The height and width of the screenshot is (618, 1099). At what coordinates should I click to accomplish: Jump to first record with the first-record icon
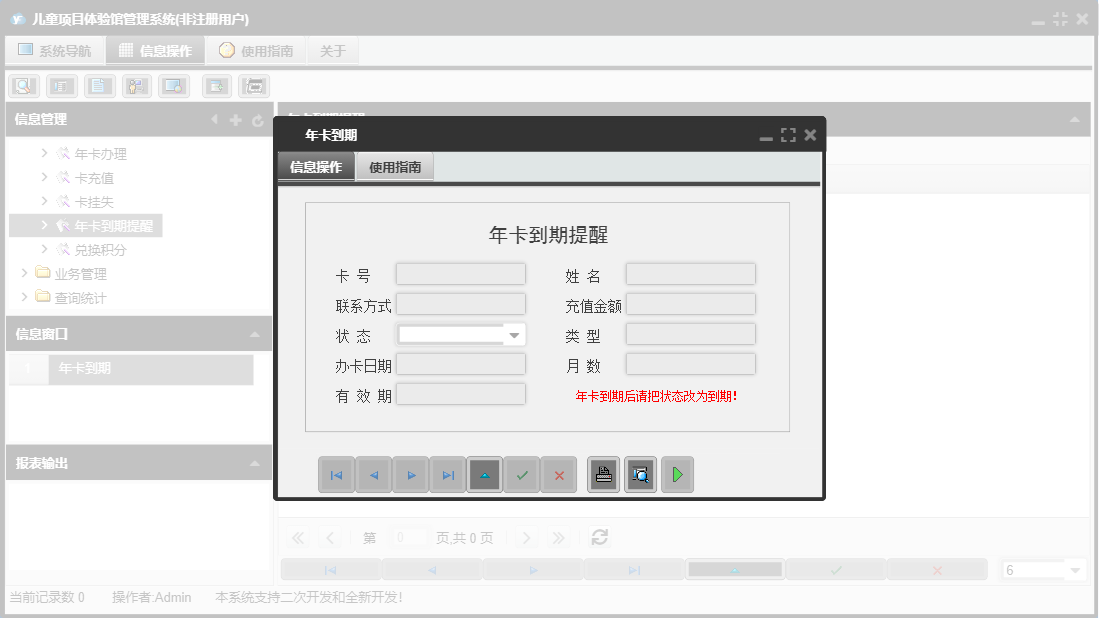(336, 474)
